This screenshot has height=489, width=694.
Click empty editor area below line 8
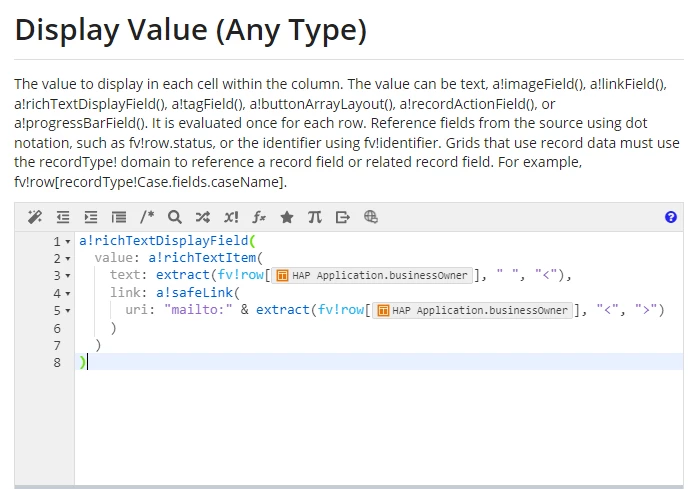click(x=379, y=427)
